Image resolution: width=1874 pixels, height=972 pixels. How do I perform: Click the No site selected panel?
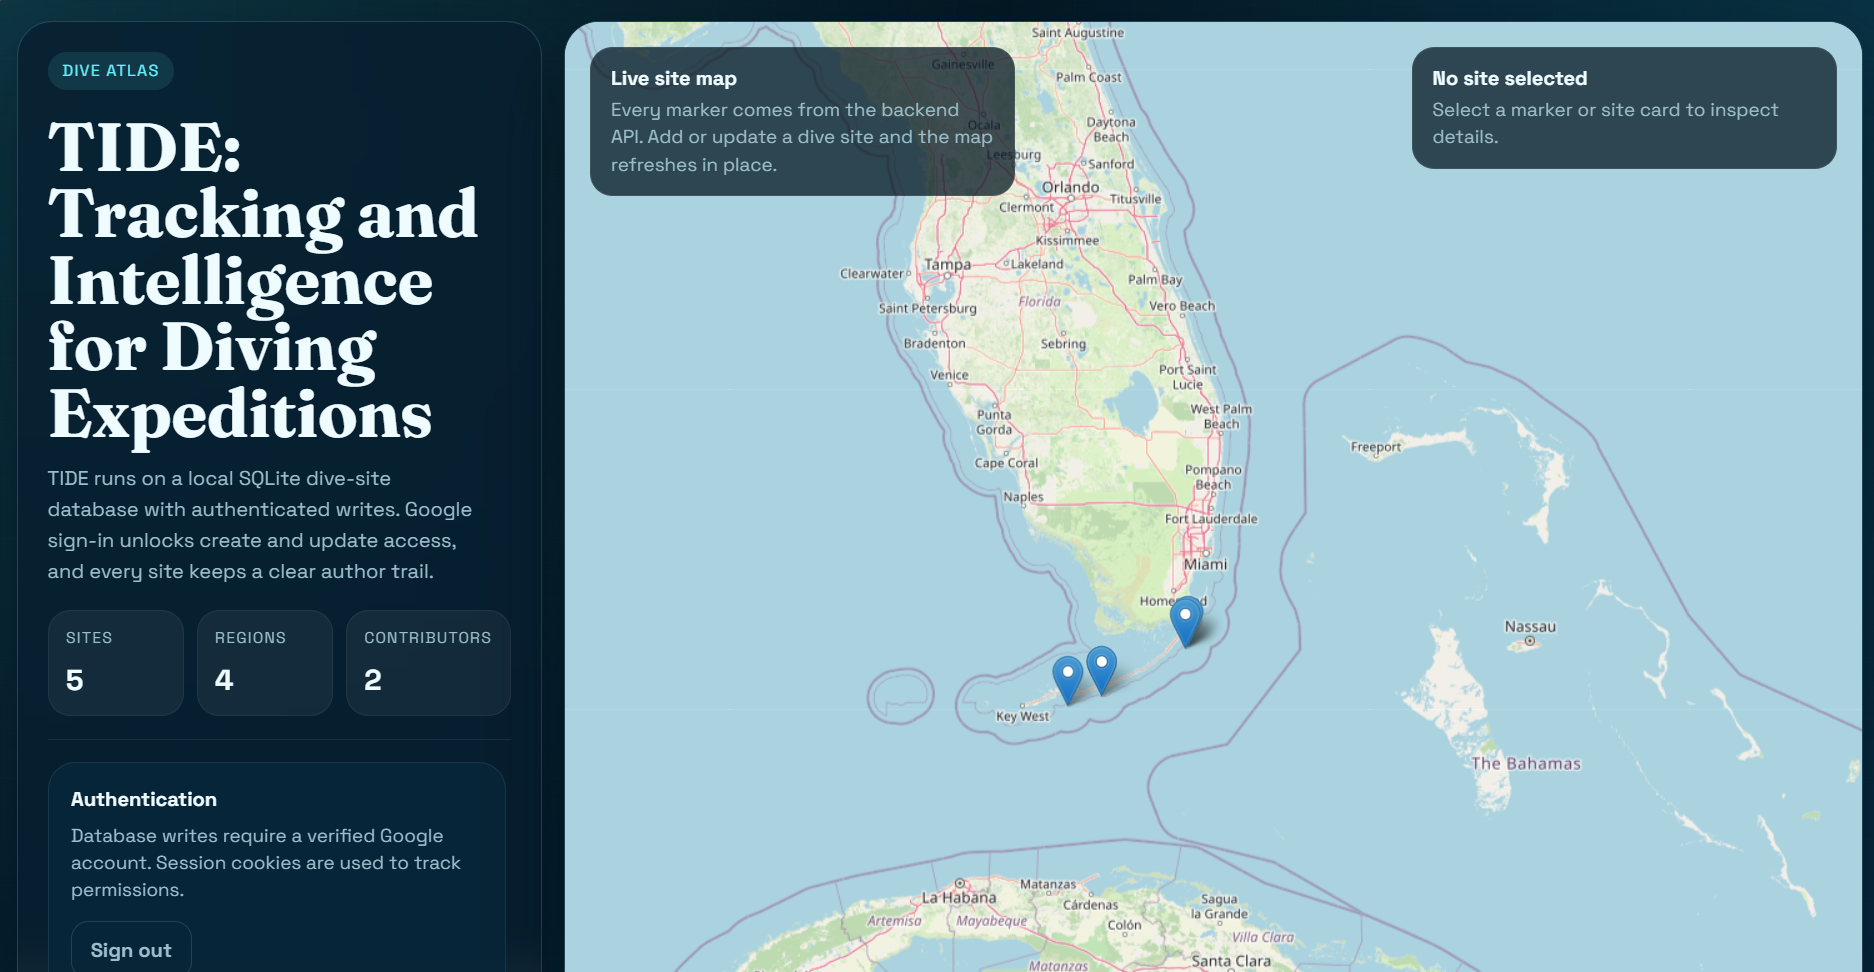1624,108
